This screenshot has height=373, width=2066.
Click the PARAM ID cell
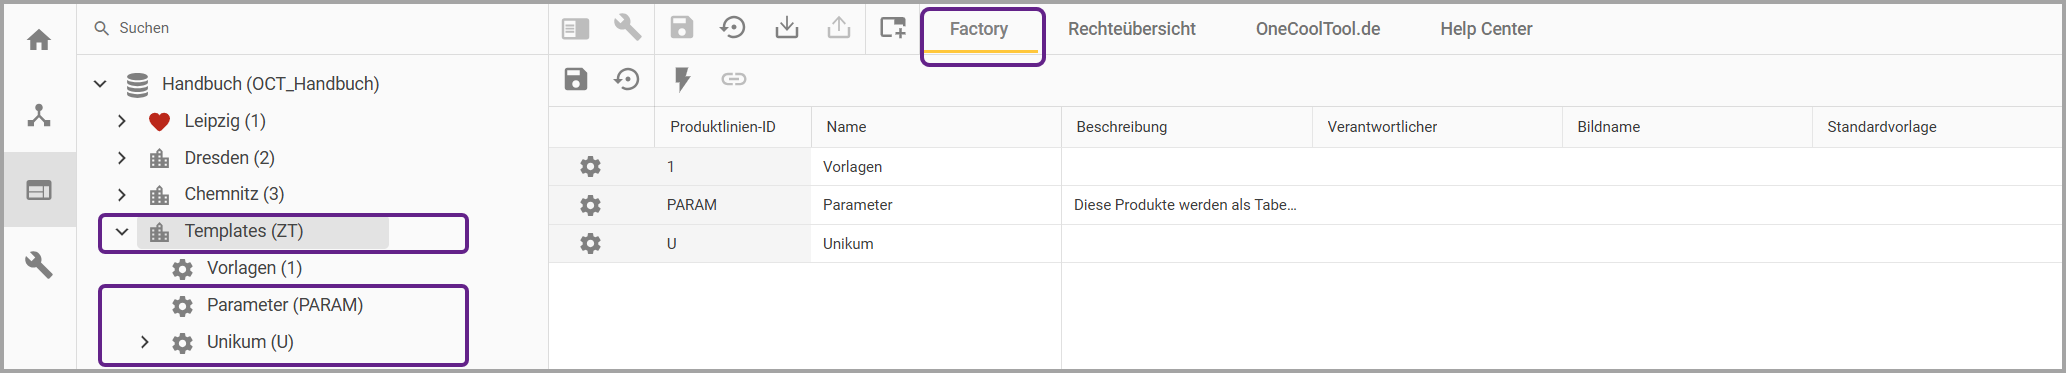[733, 205]
